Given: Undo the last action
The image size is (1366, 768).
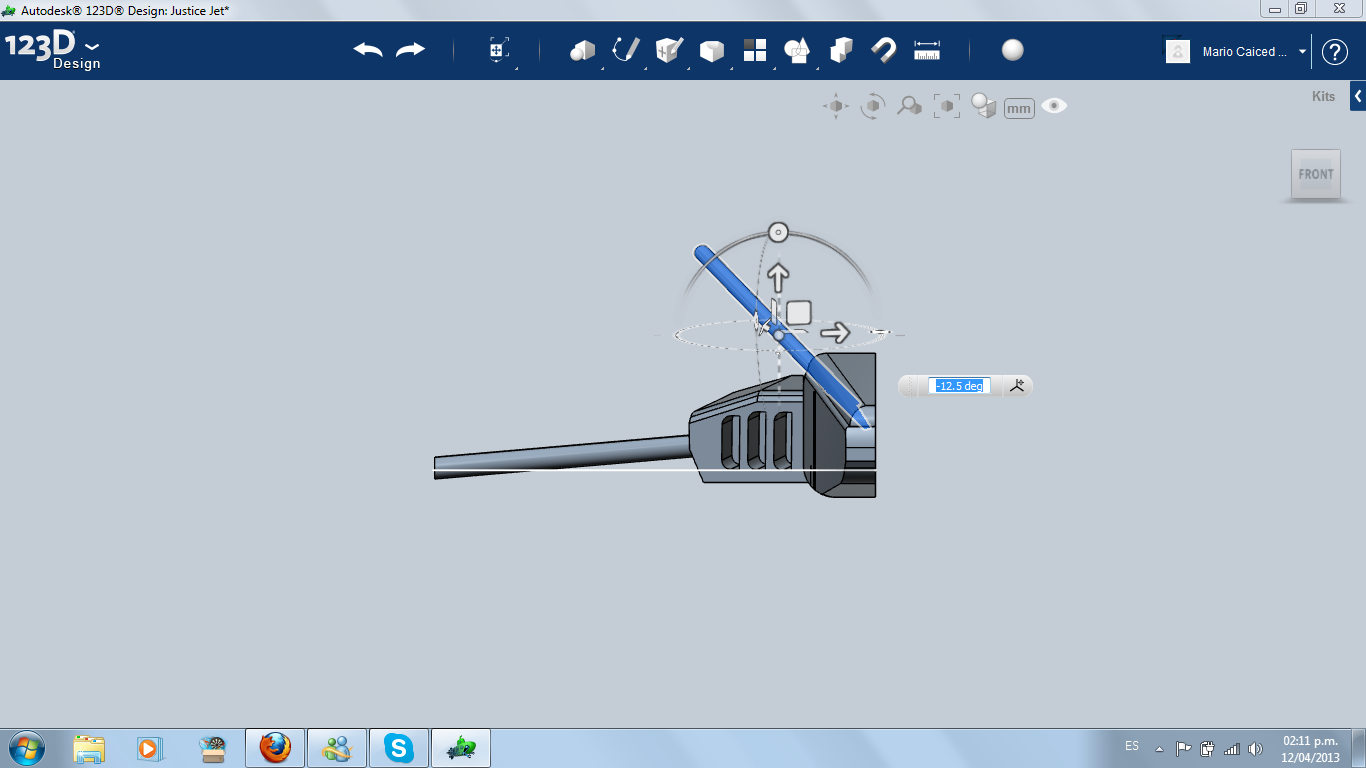Looking at the screenshot, I should click(368, 50).
